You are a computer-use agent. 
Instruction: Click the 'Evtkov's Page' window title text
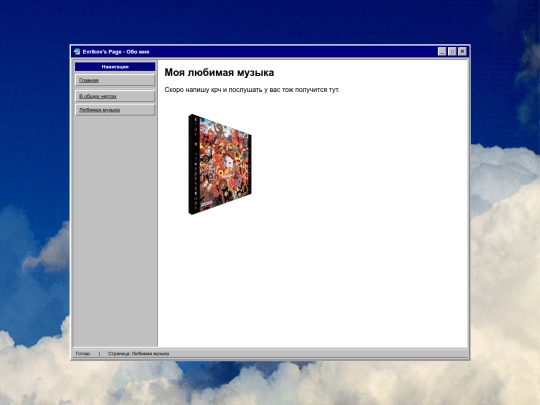click(116, 52)
